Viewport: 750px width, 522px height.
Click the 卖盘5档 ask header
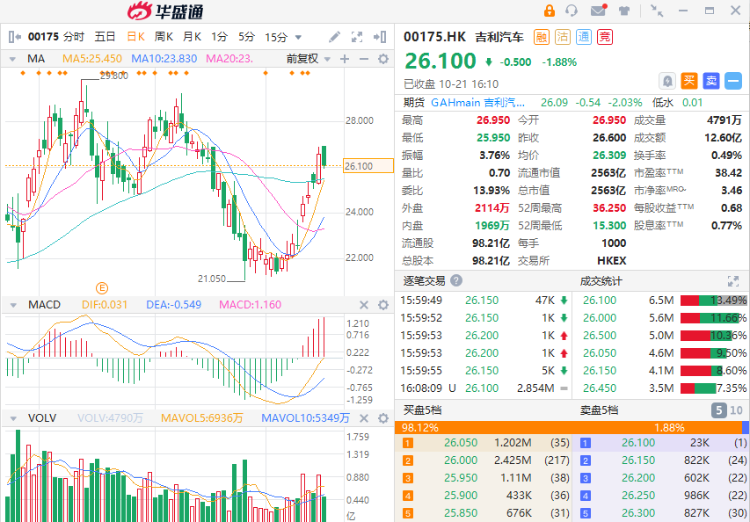pyautogui.click(x=599, y=410)
